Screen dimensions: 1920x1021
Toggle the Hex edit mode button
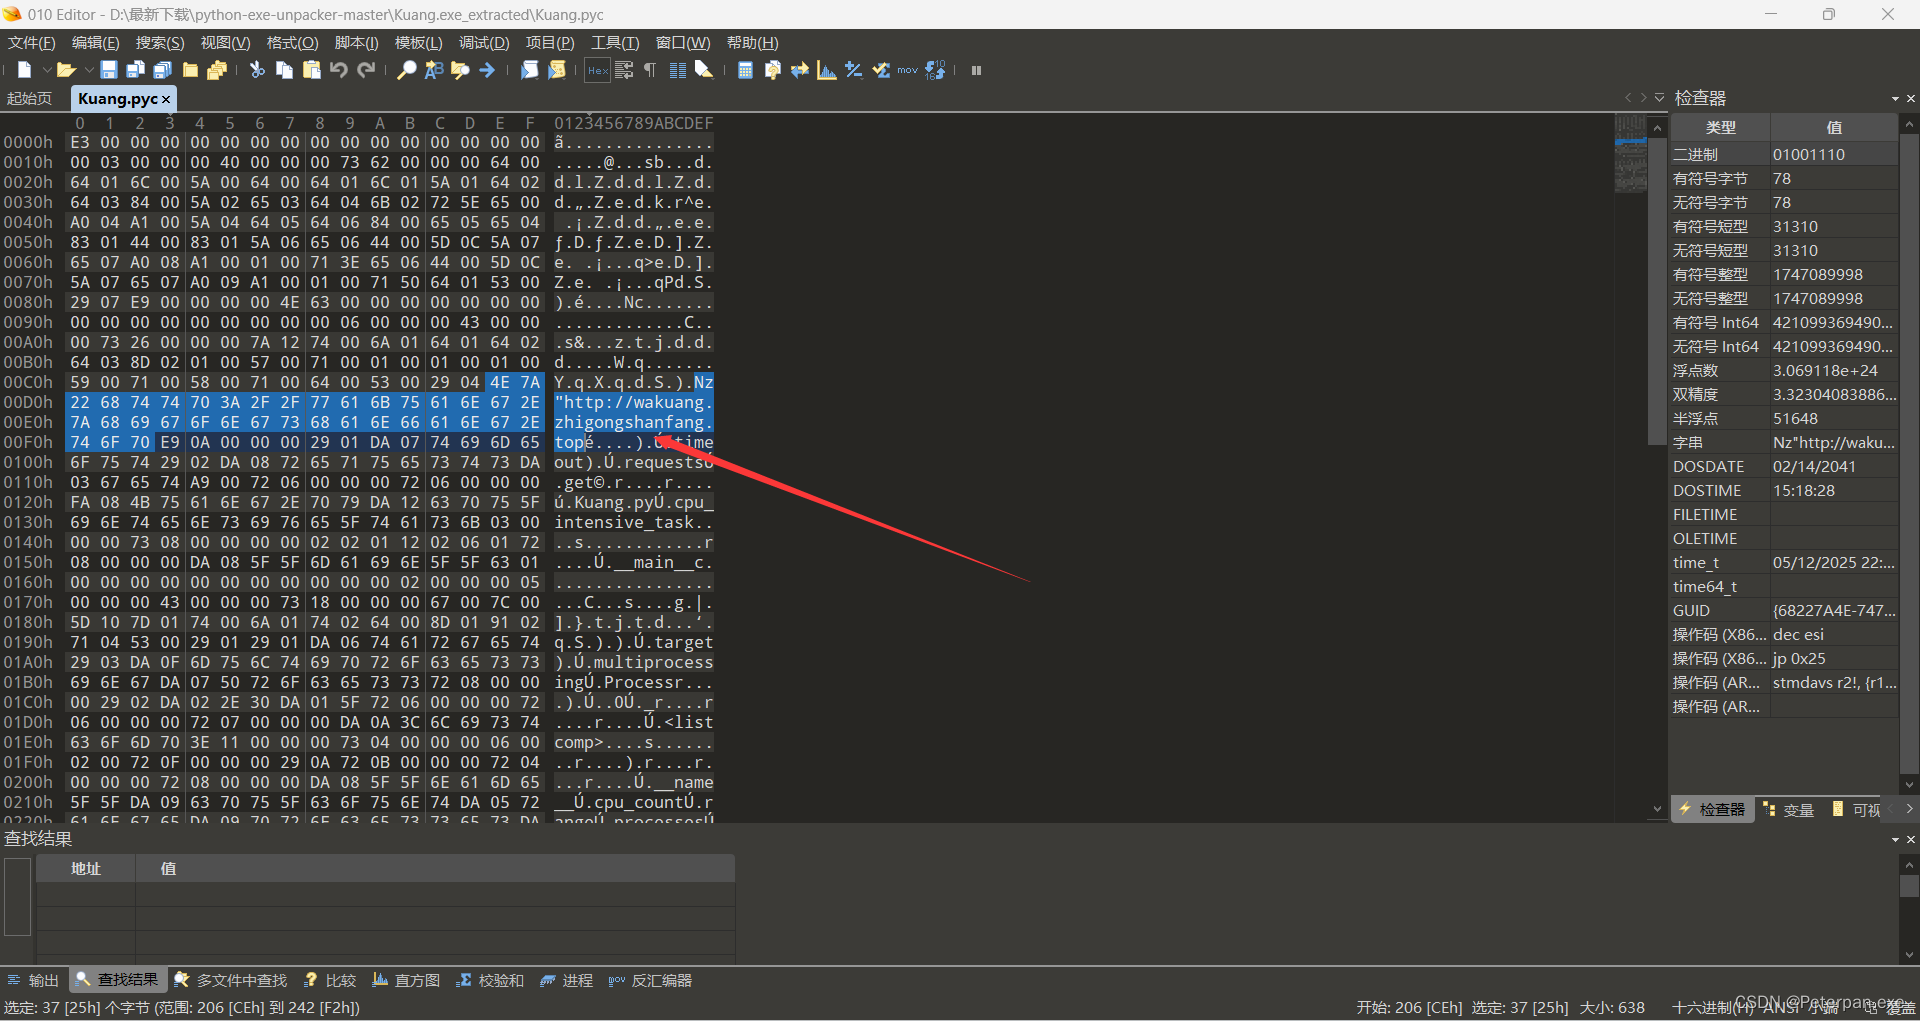[598, 70]
